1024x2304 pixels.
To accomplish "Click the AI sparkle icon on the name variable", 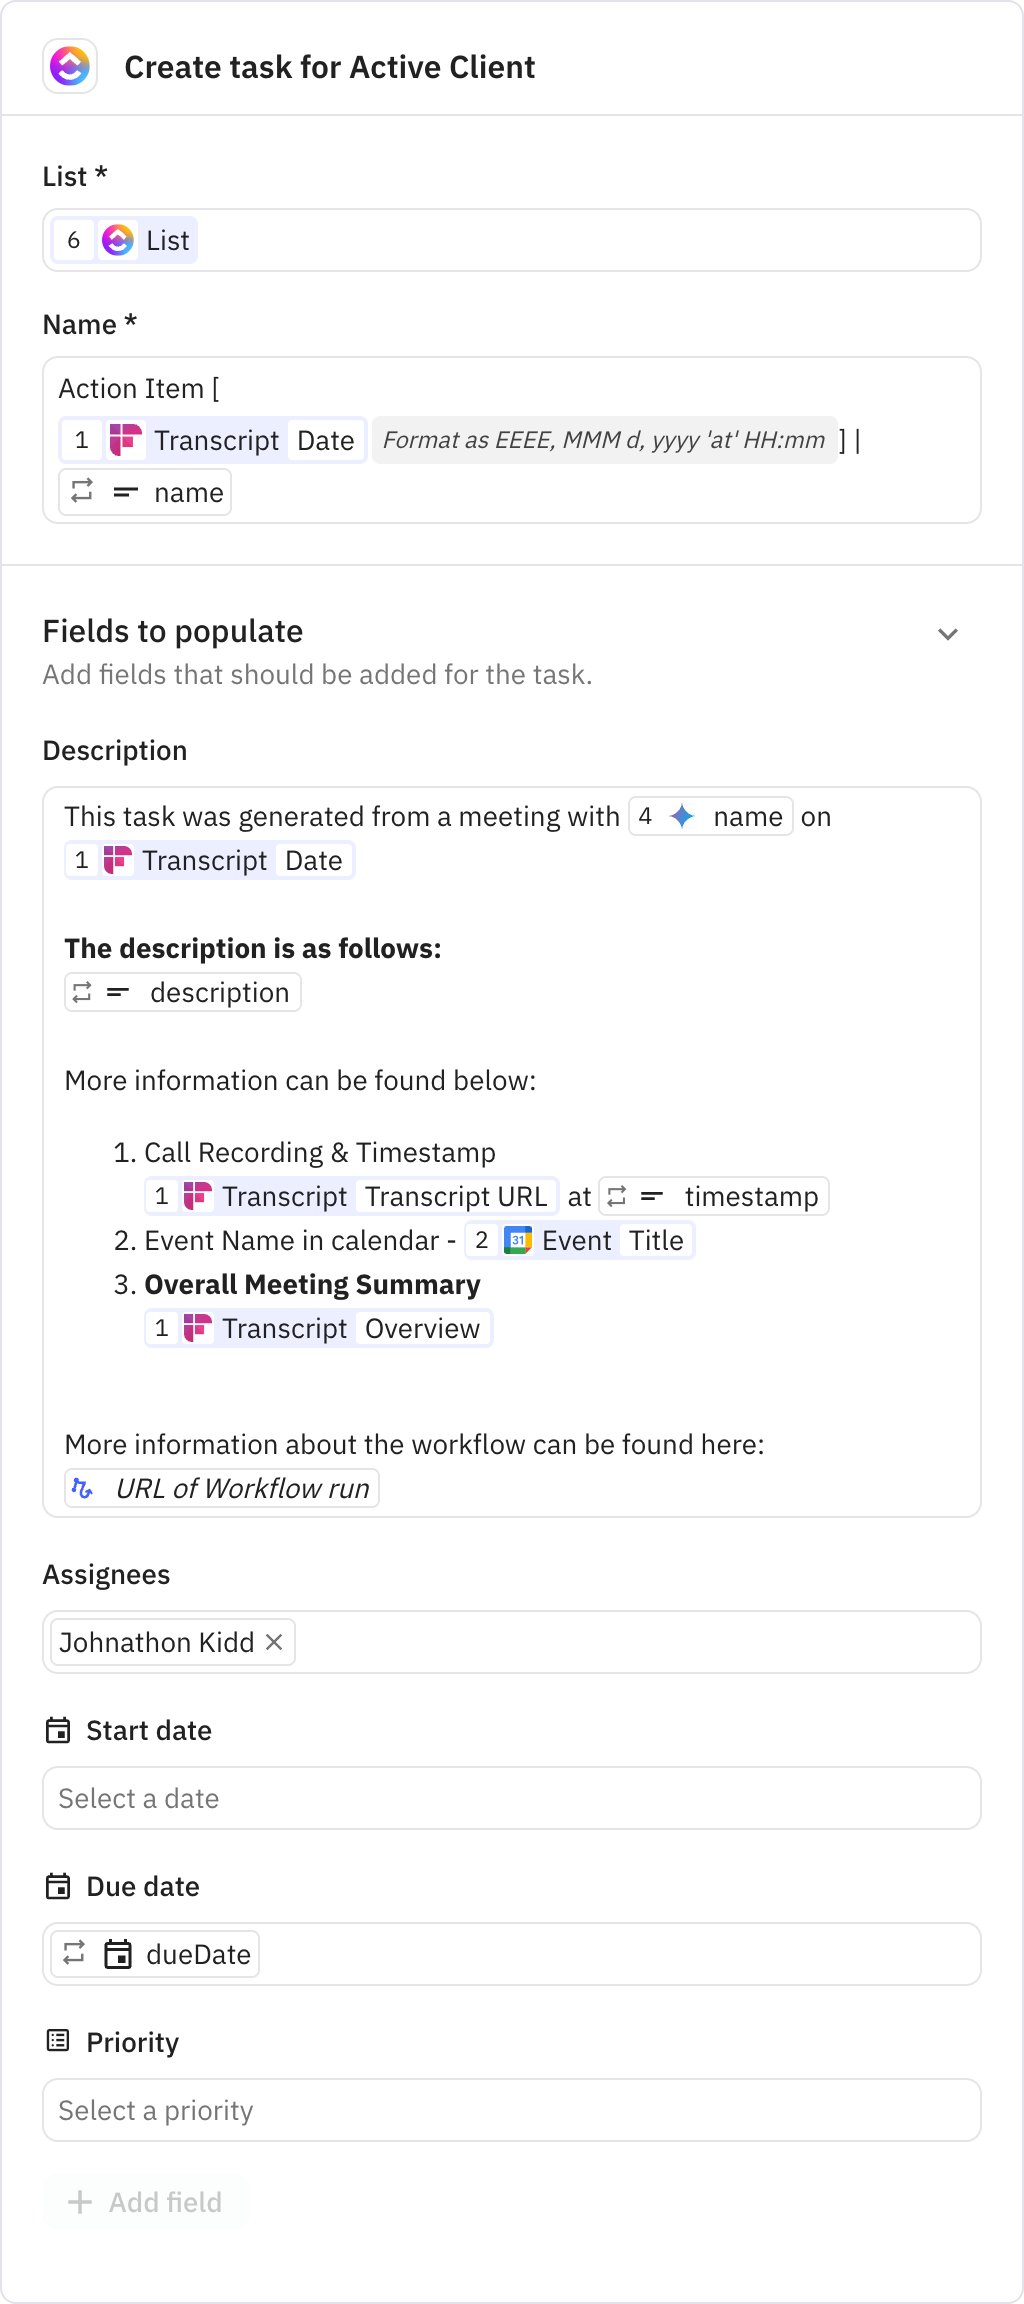I will click(x=683, y=817).
